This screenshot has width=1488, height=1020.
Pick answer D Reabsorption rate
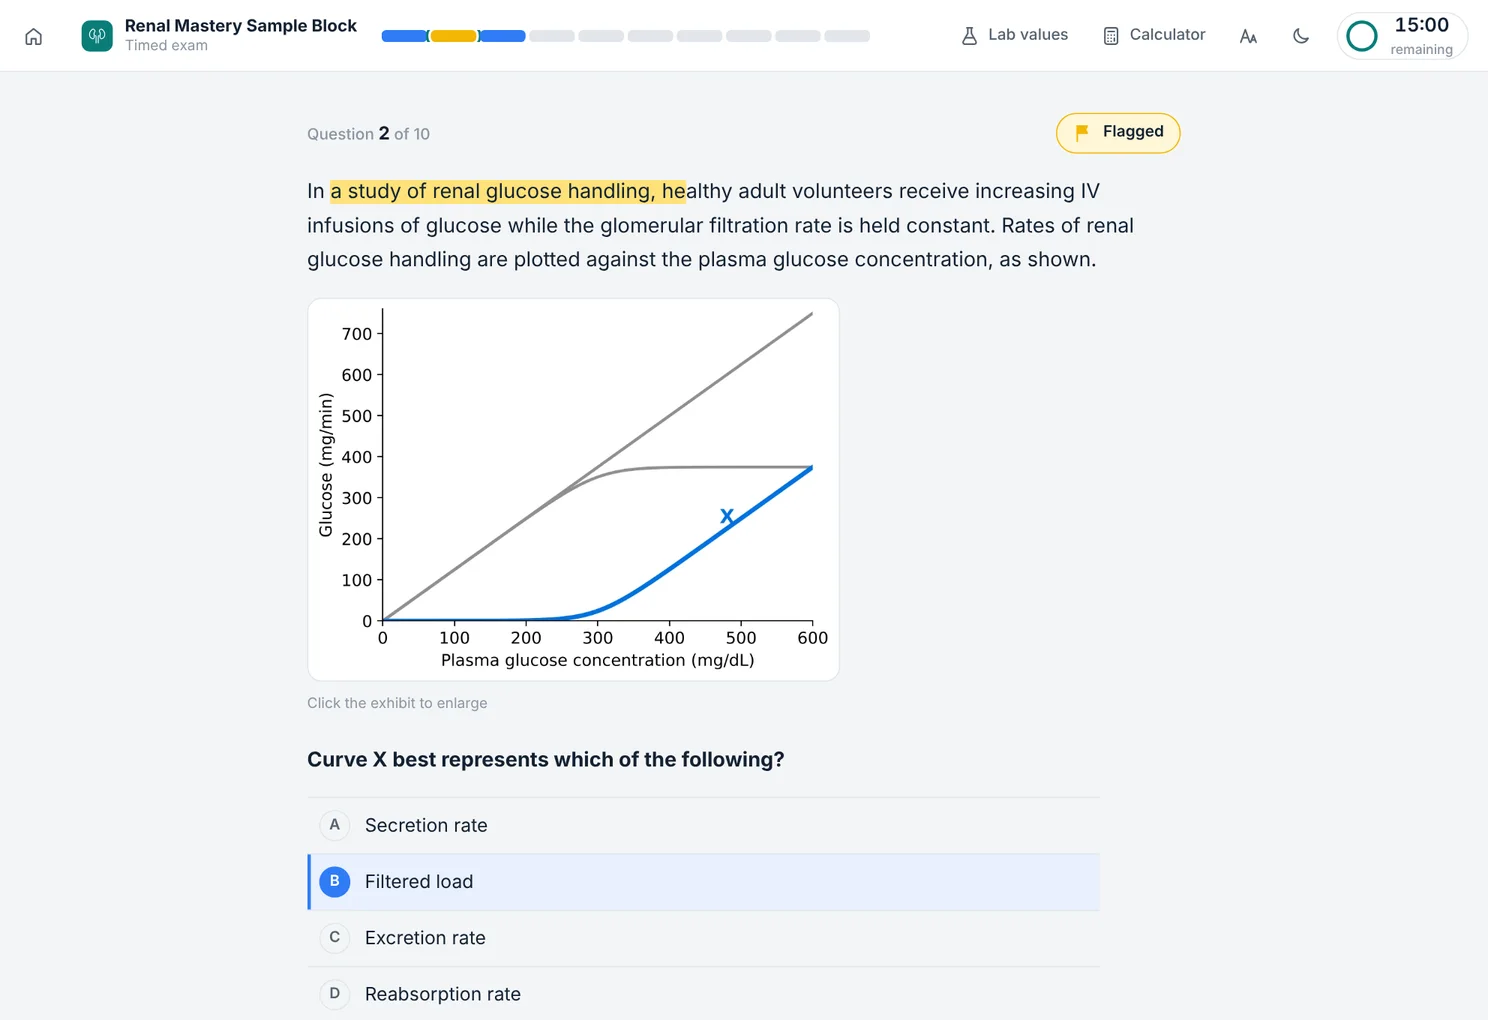click(704, 994)
